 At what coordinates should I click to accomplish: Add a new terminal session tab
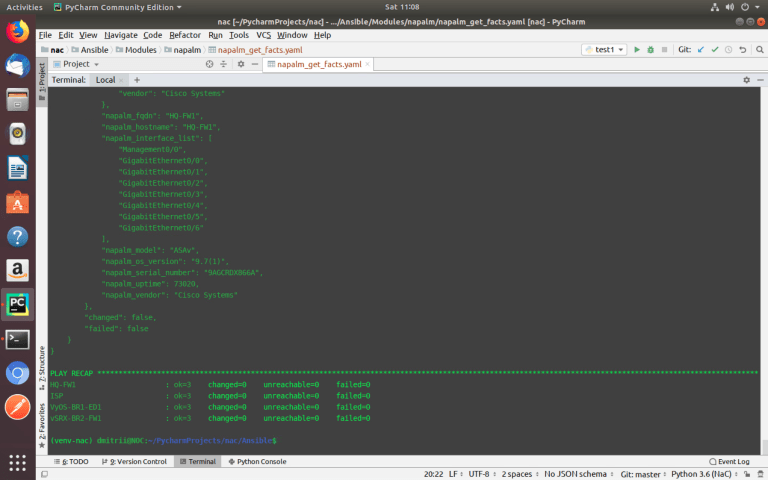pos(137,80)
